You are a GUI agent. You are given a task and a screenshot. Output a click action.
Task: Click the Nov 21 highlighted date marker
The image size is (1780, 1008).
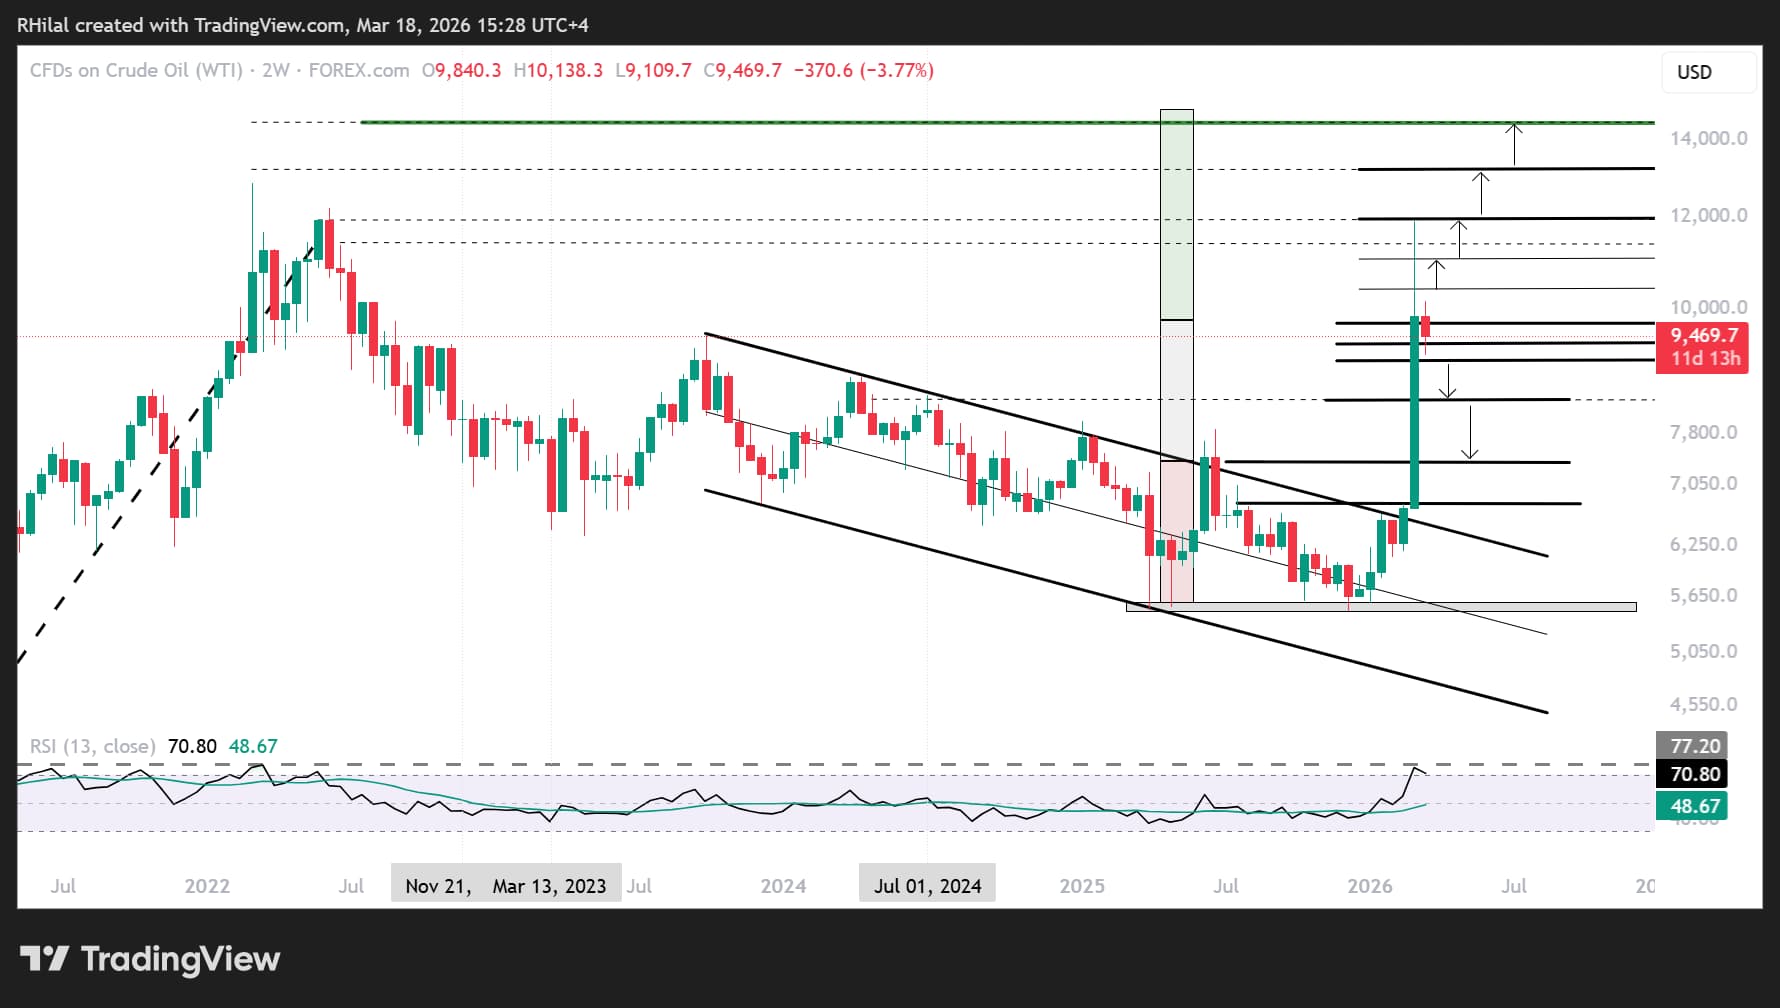click(x=437, y=886)
